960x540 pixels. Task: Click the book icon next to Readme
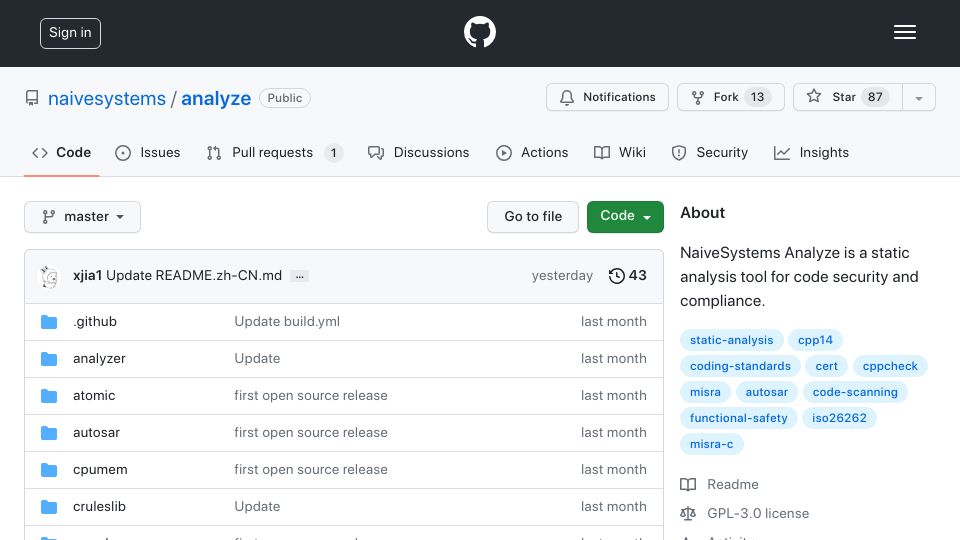click(x=688, y=485)
